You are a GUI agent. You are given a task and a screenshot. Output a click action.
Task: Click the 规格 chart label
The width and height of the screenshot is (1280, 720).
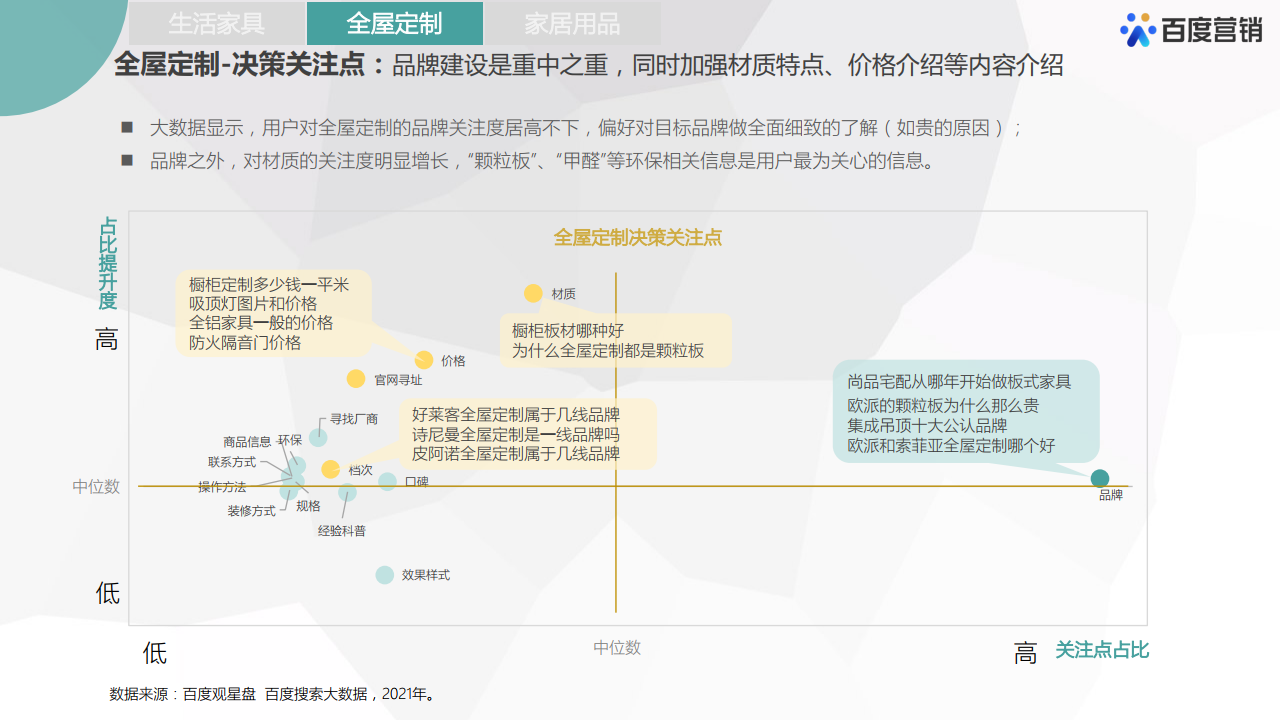tap(308, 506)
